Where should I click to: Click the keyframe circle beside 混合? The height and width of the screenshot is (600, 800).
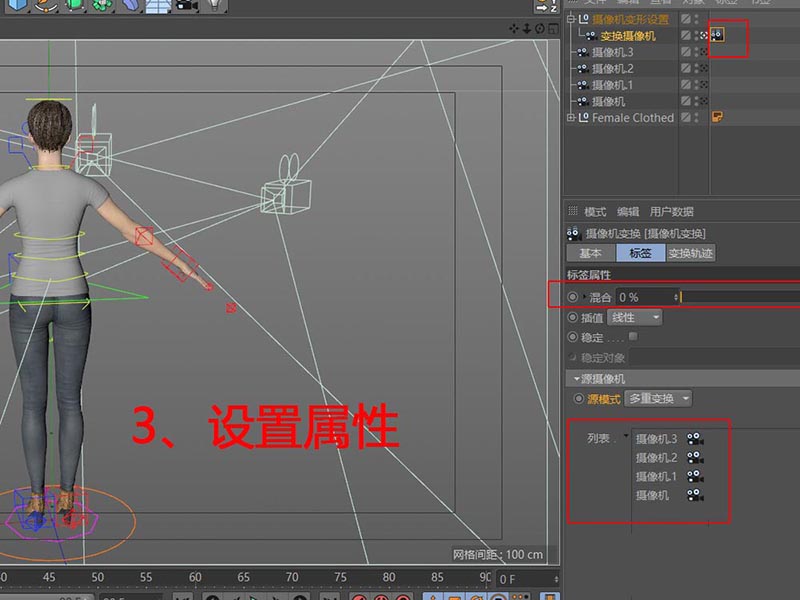pos(571,296)
